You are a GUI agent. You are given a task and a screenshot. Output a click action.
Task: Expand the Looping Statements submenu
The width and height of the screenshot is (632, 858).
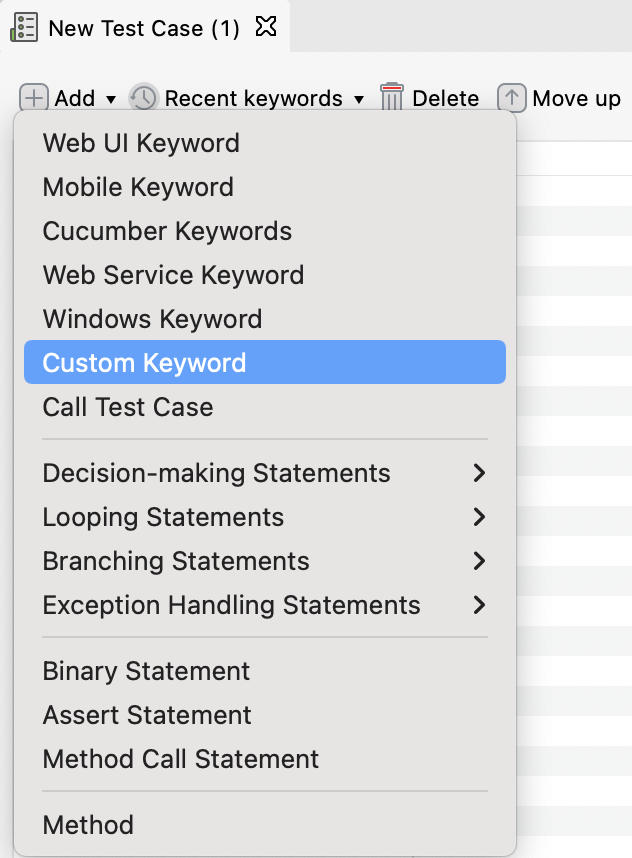(162, 517)
